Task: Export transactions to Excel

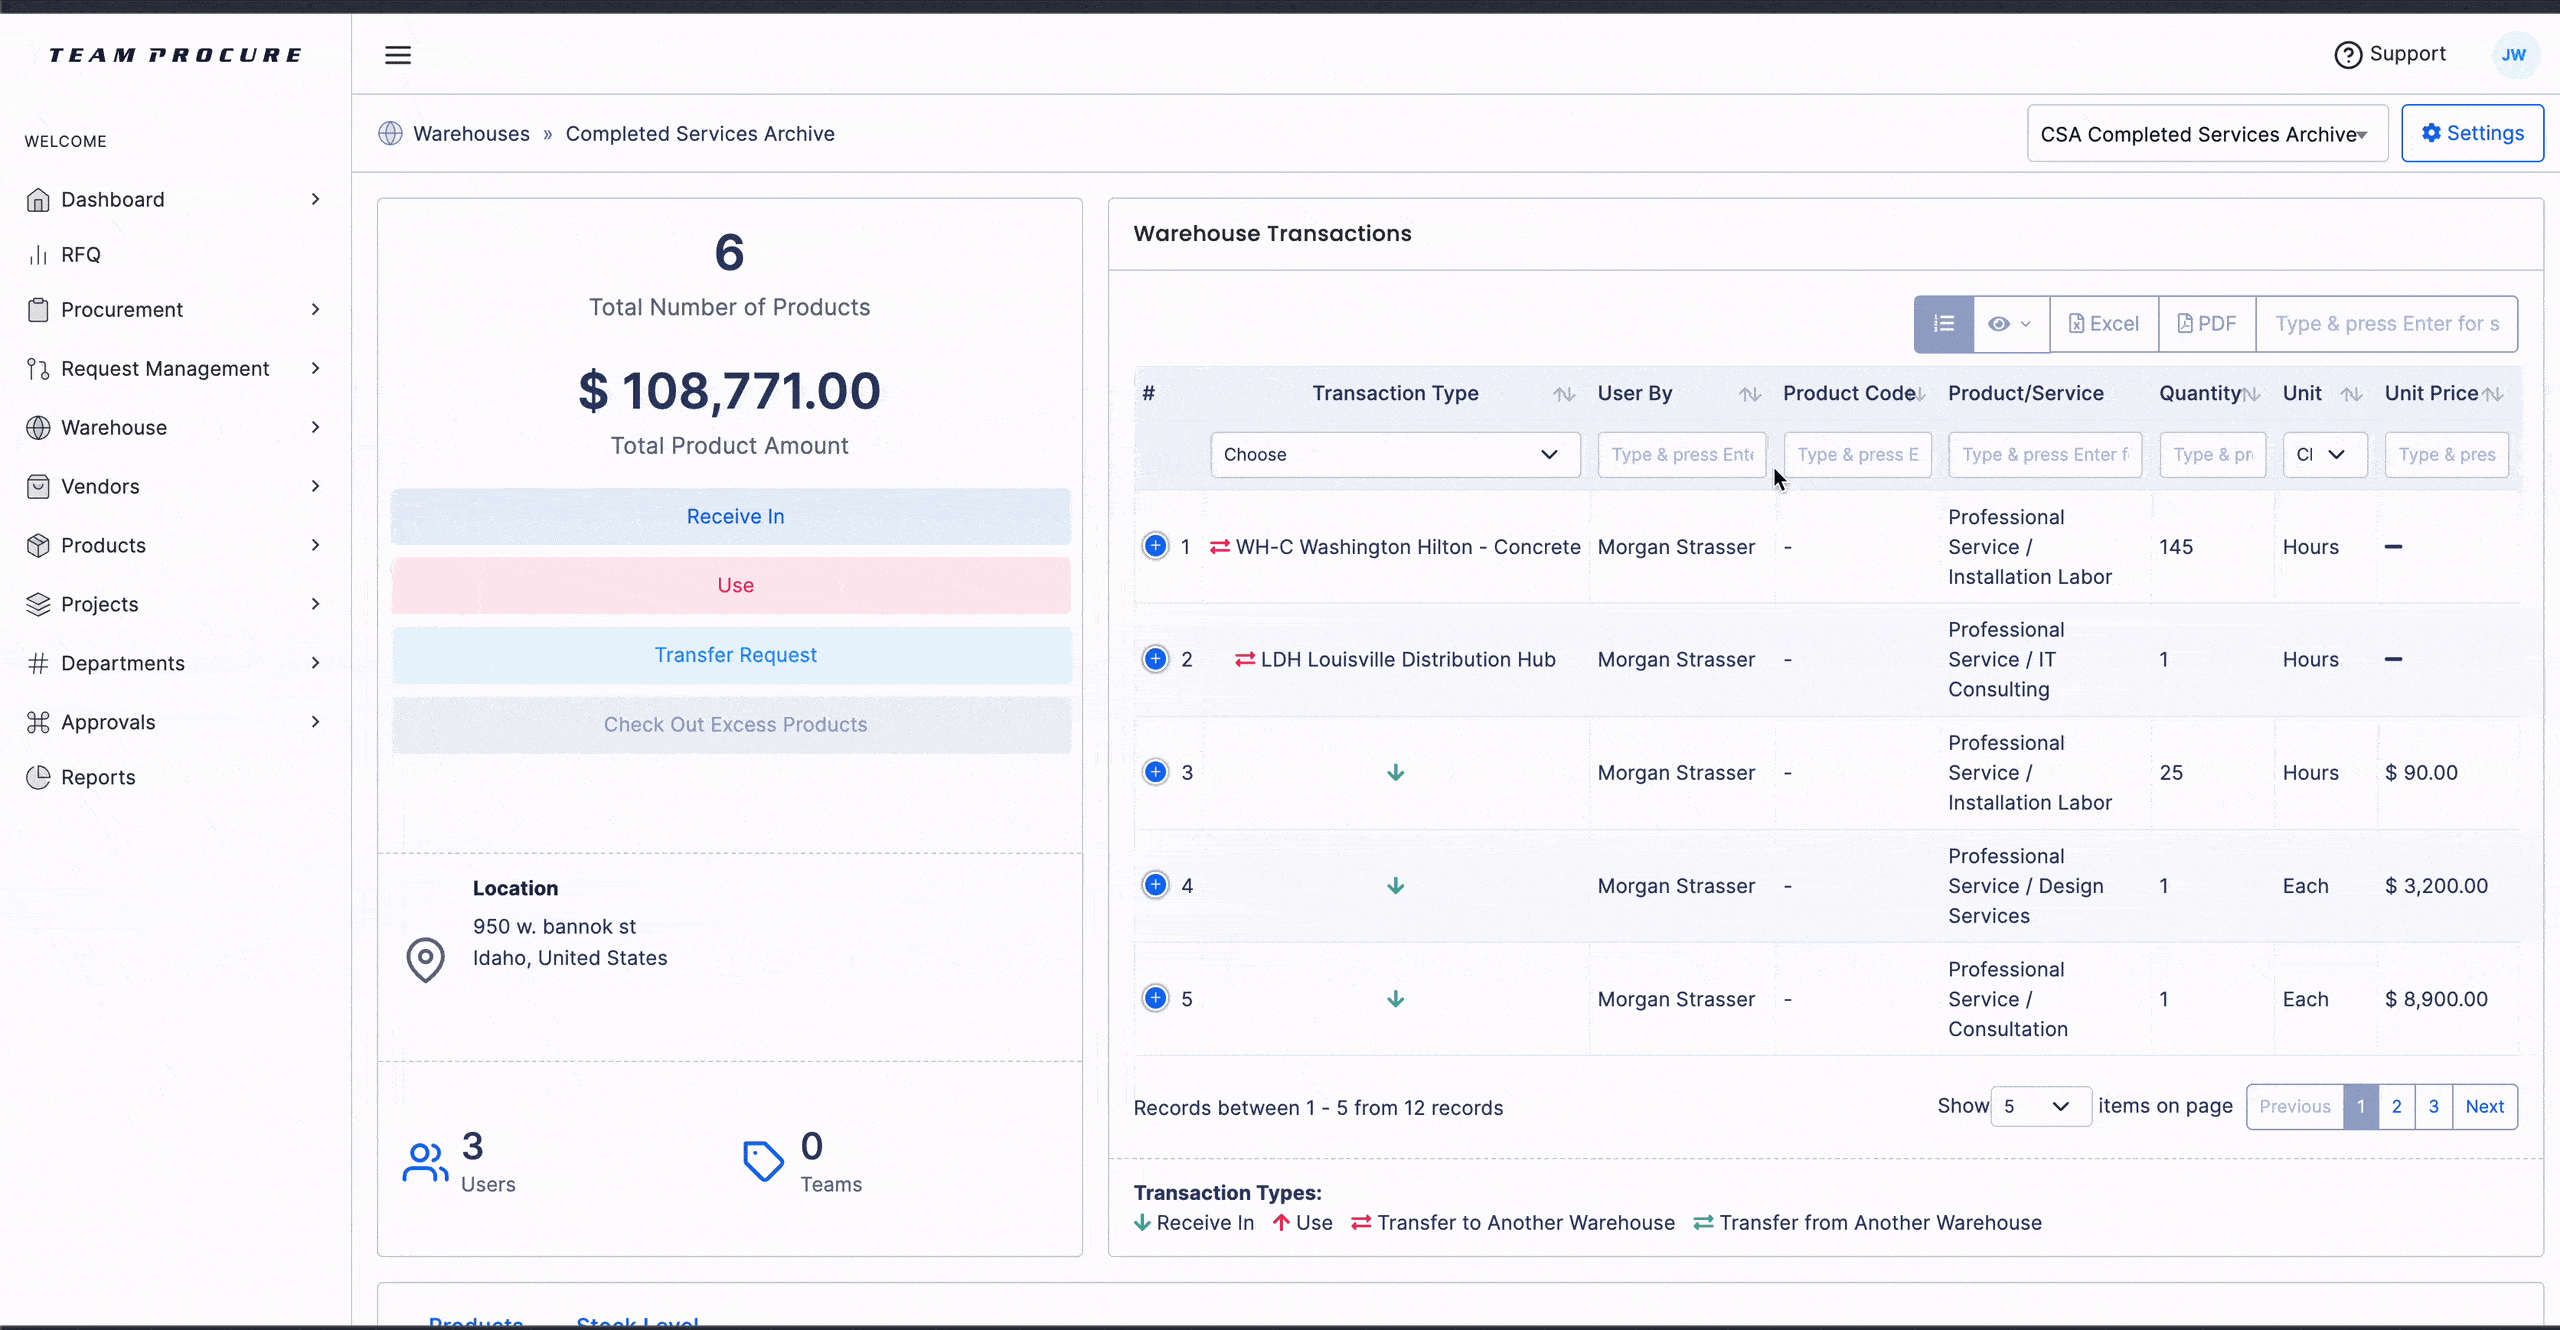Action: pyautogui.click(x=2104, y=324)
